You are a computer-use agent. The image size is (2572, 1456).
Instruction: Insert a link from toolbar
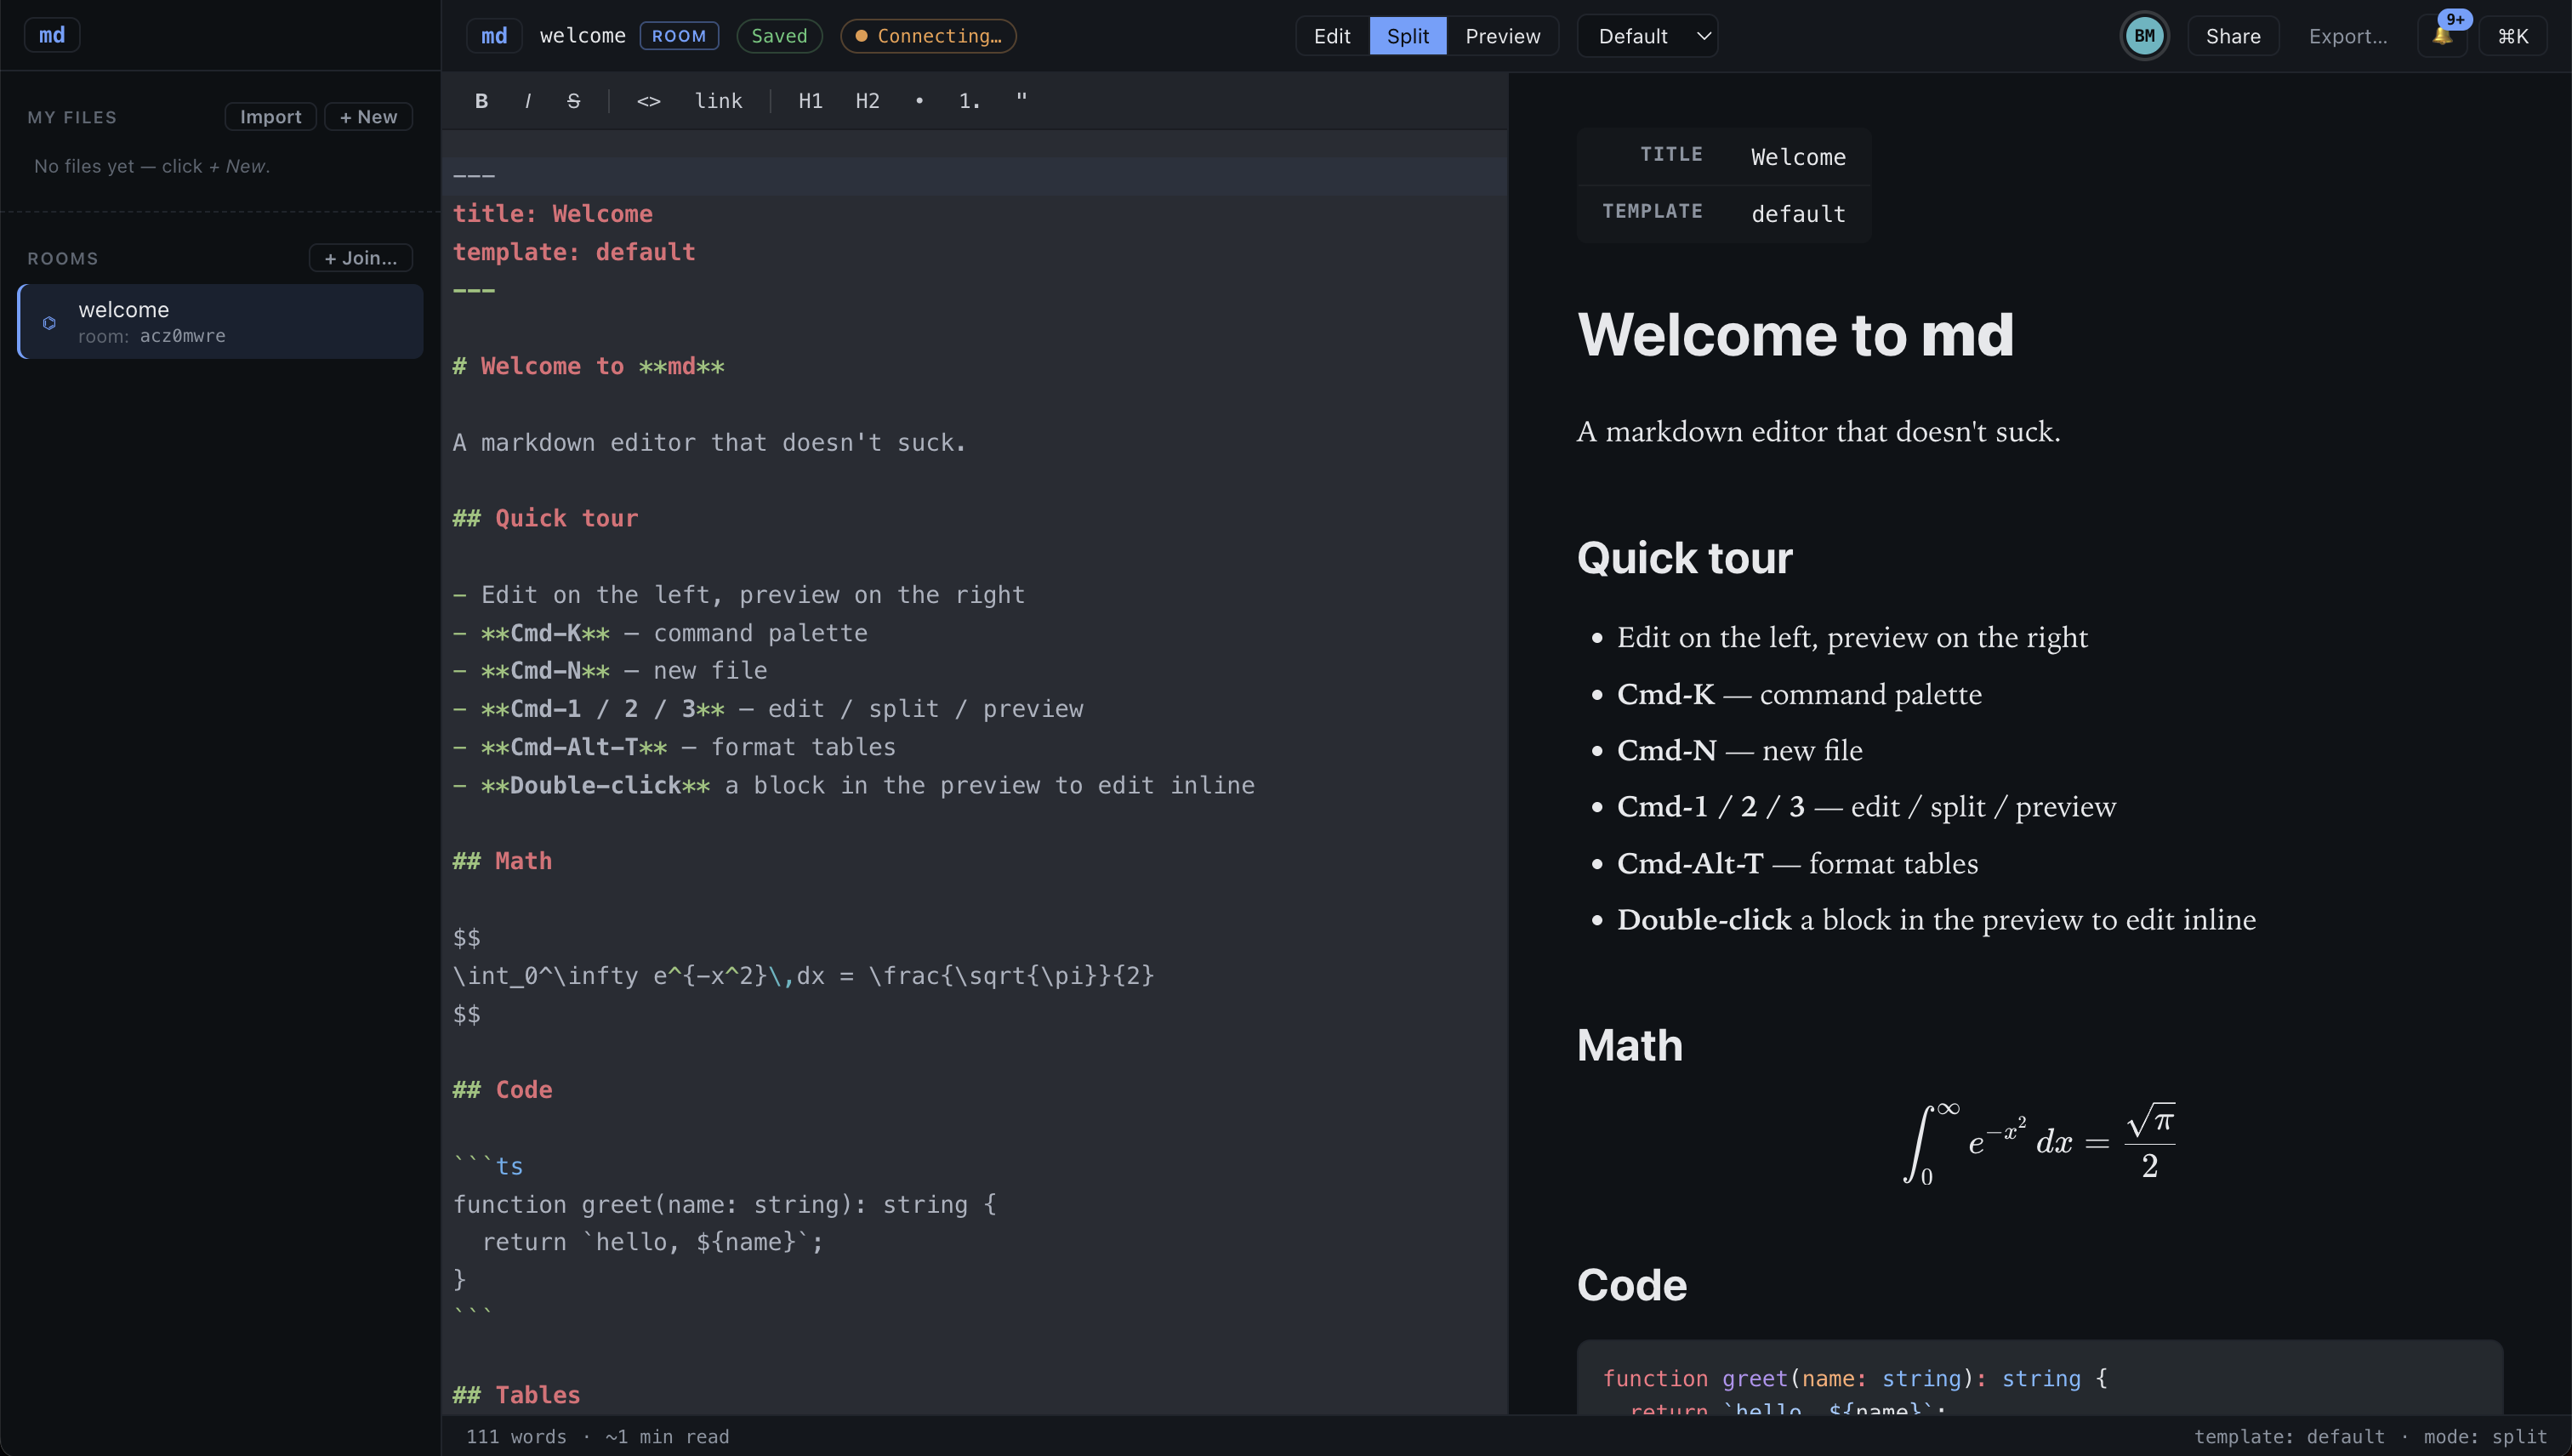point(718,101)
